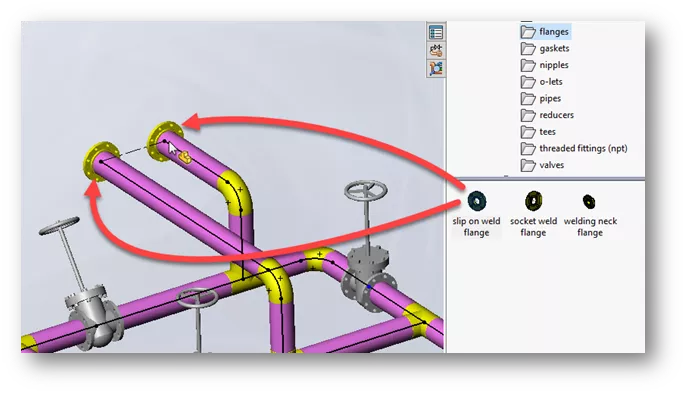Click the handwheel of the bottom-left gate valve
The height and width of the screenshot is (395, 687).
tap(59, 226)
